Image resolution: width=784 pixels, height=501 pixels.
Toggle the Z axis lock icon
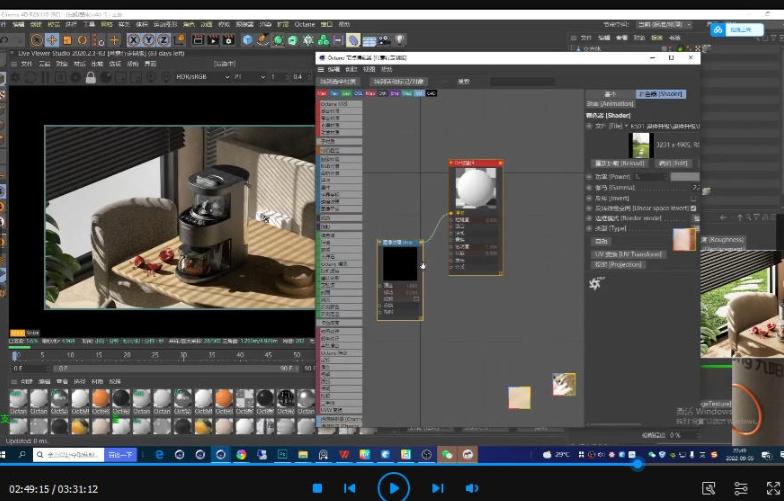[162, 40]
